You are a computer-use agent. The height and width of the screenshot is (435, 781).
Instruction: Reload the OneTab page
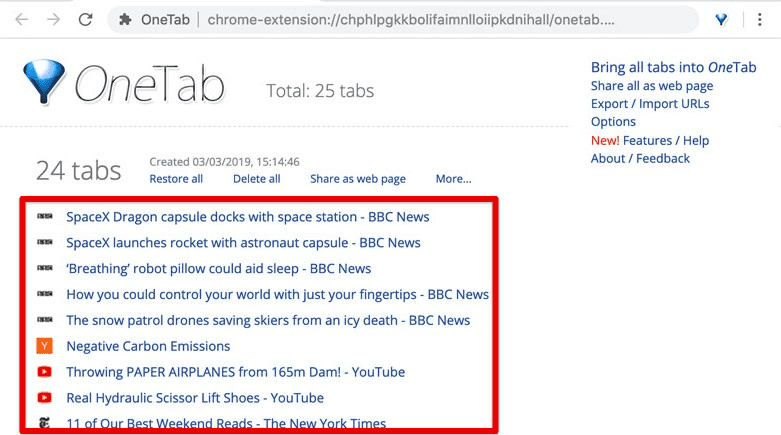pos(86,19)
